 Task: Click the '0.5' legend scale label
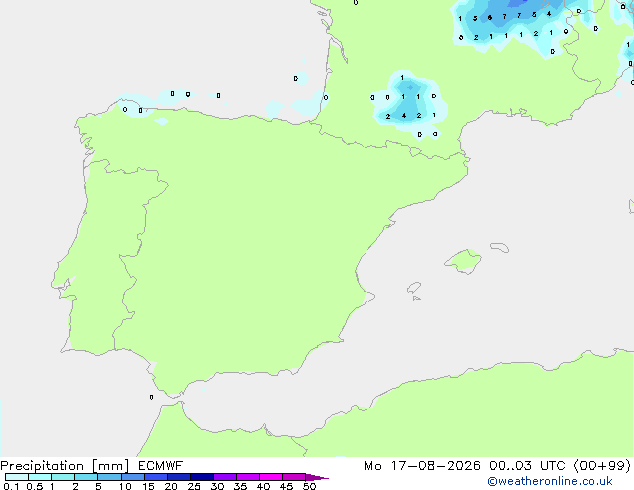click(35, 486)
